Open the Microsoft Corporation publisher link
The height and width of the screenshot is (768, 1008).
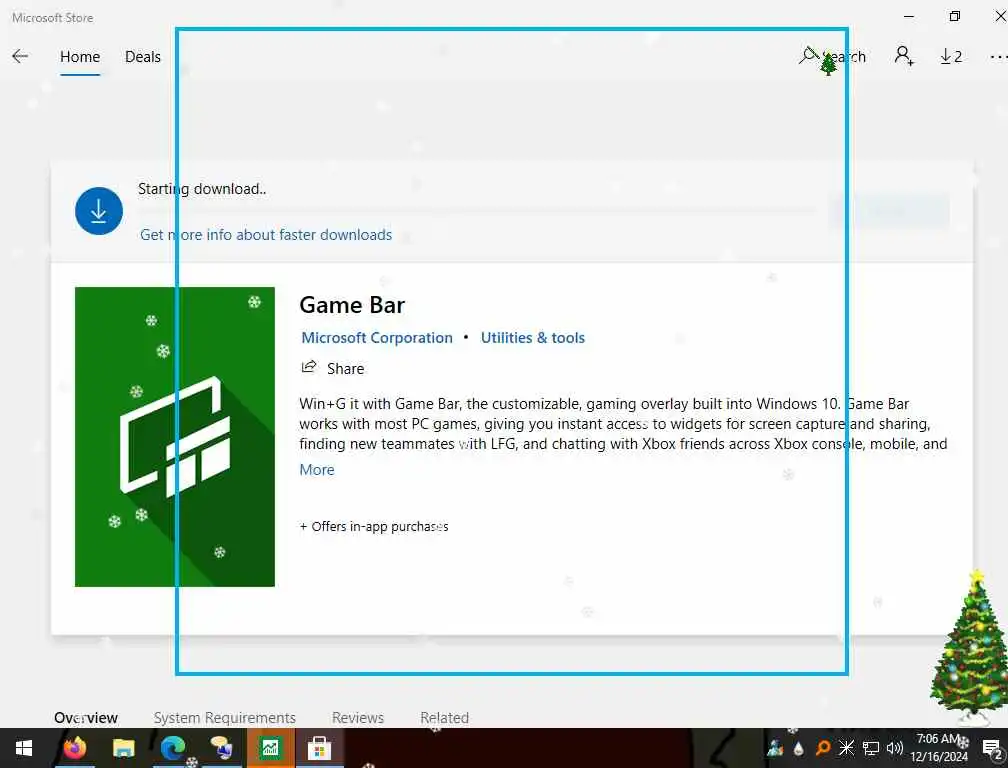(377, 337)
